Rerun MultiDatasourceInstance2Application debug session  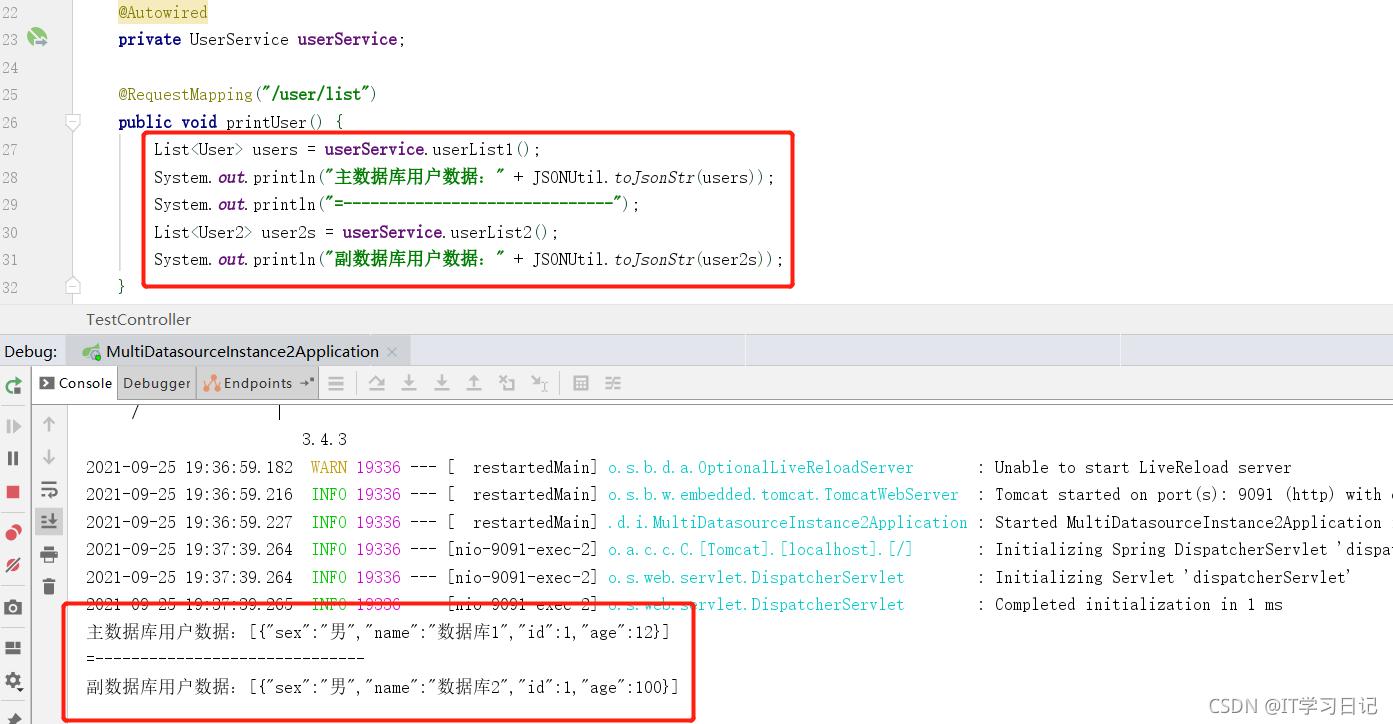pyautogui.click(x=14, y=385)
